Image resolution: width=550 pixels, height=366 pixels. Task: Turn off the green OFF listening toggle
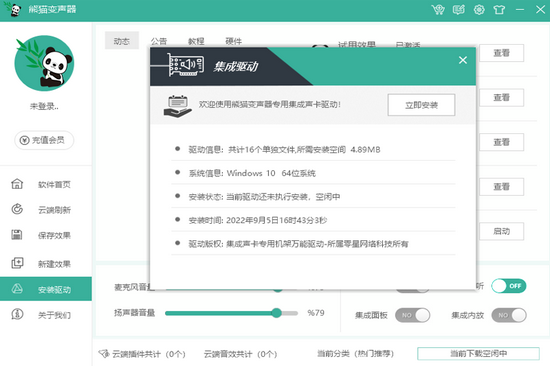pyautogui.click(x=509, y=286)
